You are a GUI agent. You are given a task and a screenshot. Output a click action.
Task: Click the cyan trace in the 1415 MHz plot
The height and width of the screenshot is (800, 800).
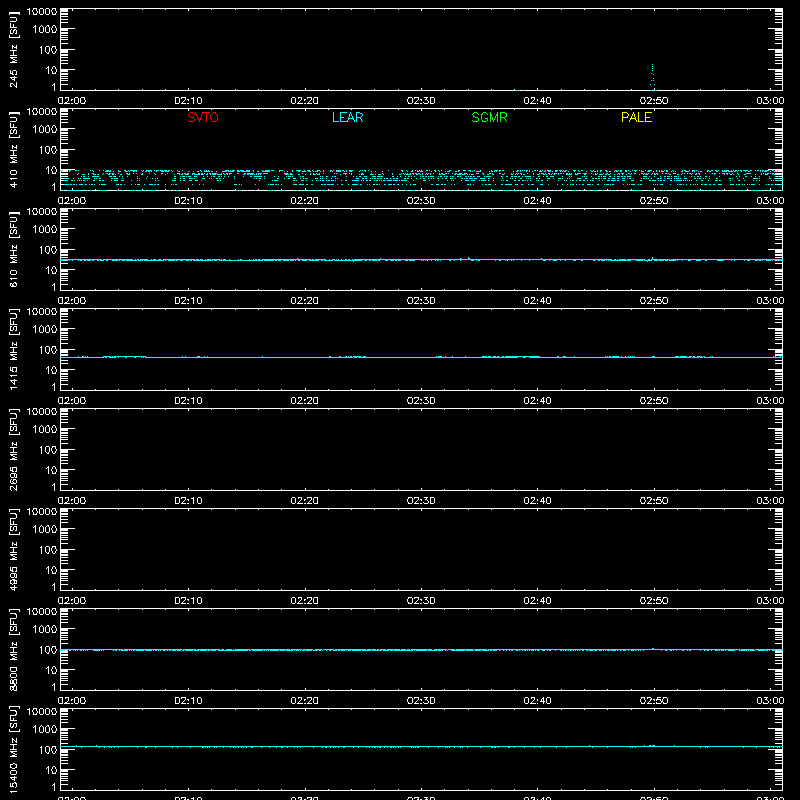421,357
